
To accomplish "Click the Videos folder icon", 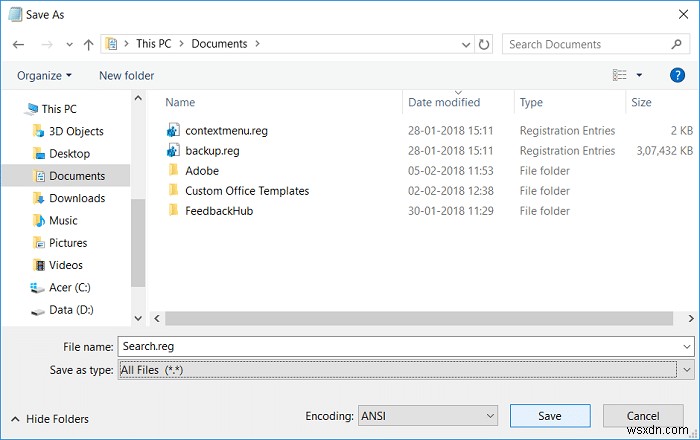I will (x=39, y=265).
